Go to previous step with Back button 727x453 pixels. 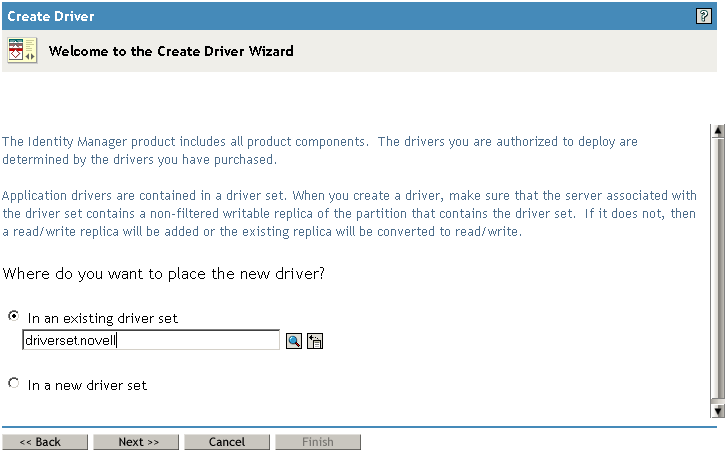tap(44, 442)
